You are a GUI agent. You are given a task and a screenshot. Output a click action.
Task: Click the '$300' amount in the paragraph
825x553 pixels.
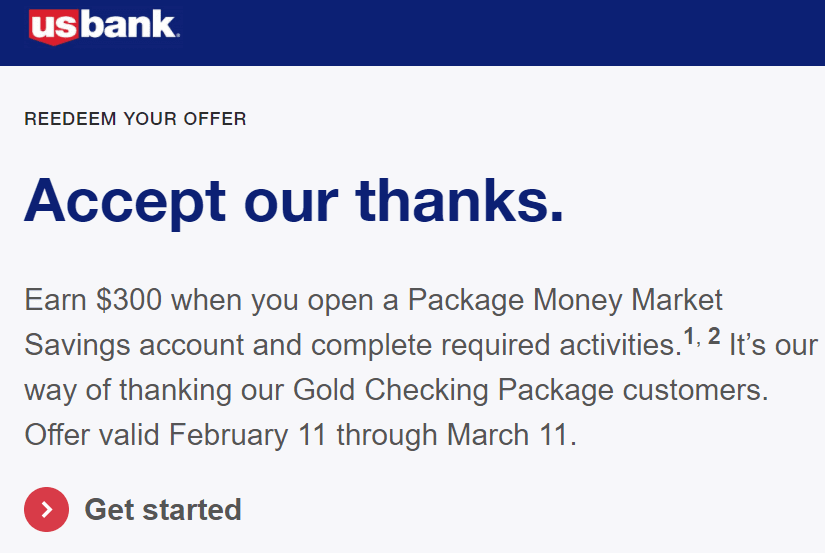tap(128, 300)
